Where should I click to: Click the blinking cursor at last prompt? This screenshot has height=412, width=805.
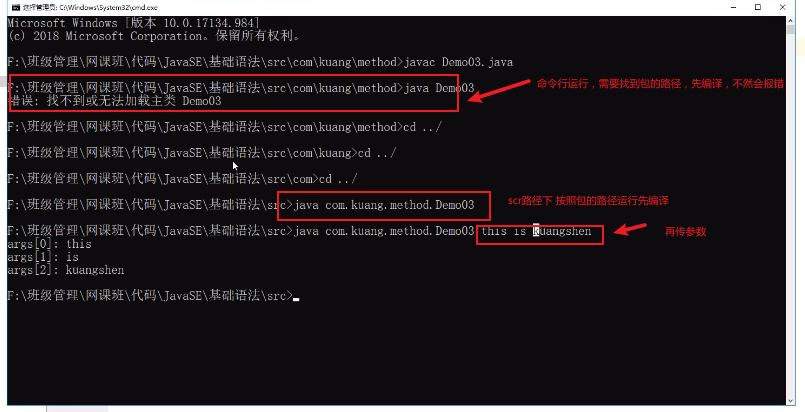coord(296,299)
